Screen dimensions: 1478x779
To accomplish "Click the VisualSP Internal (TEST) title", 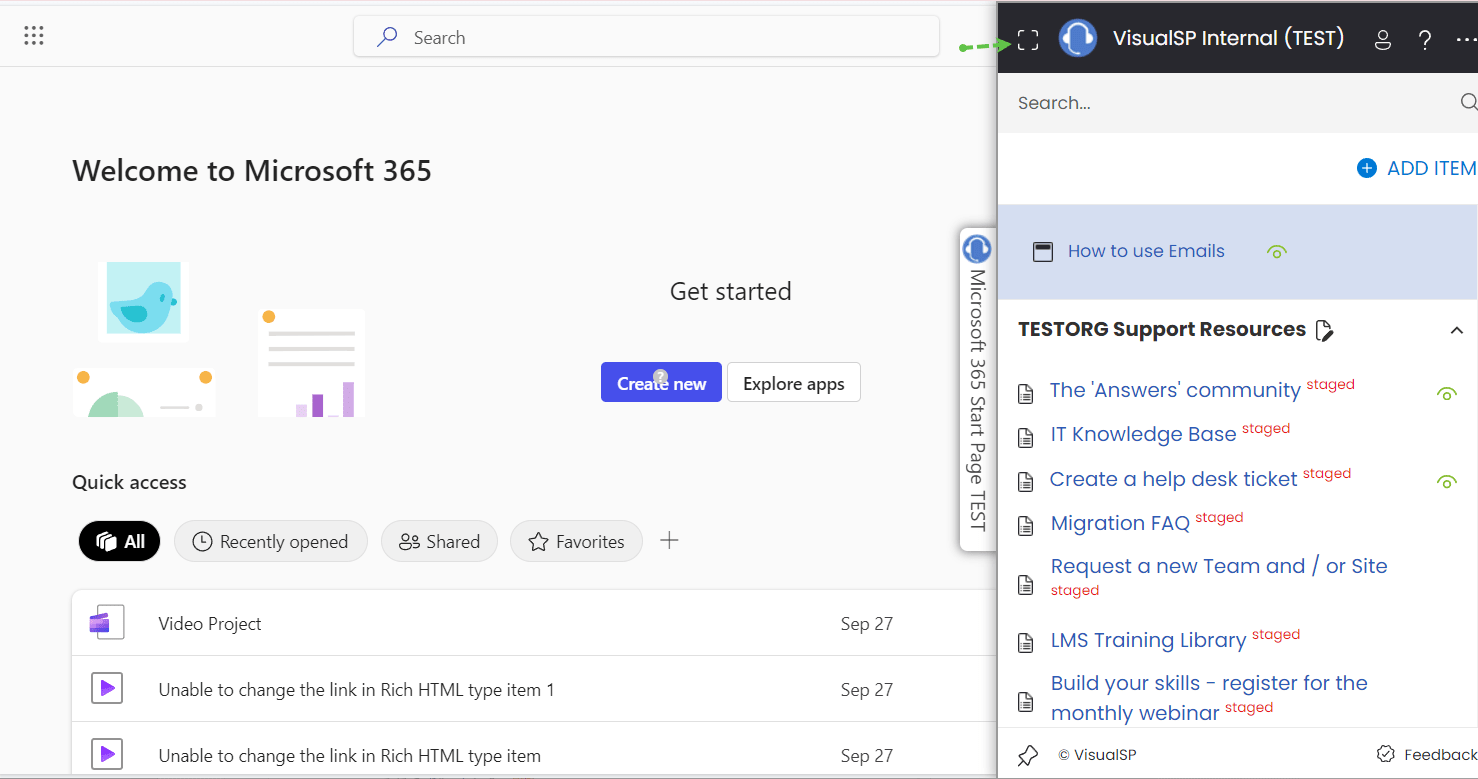I will 1229,38.
